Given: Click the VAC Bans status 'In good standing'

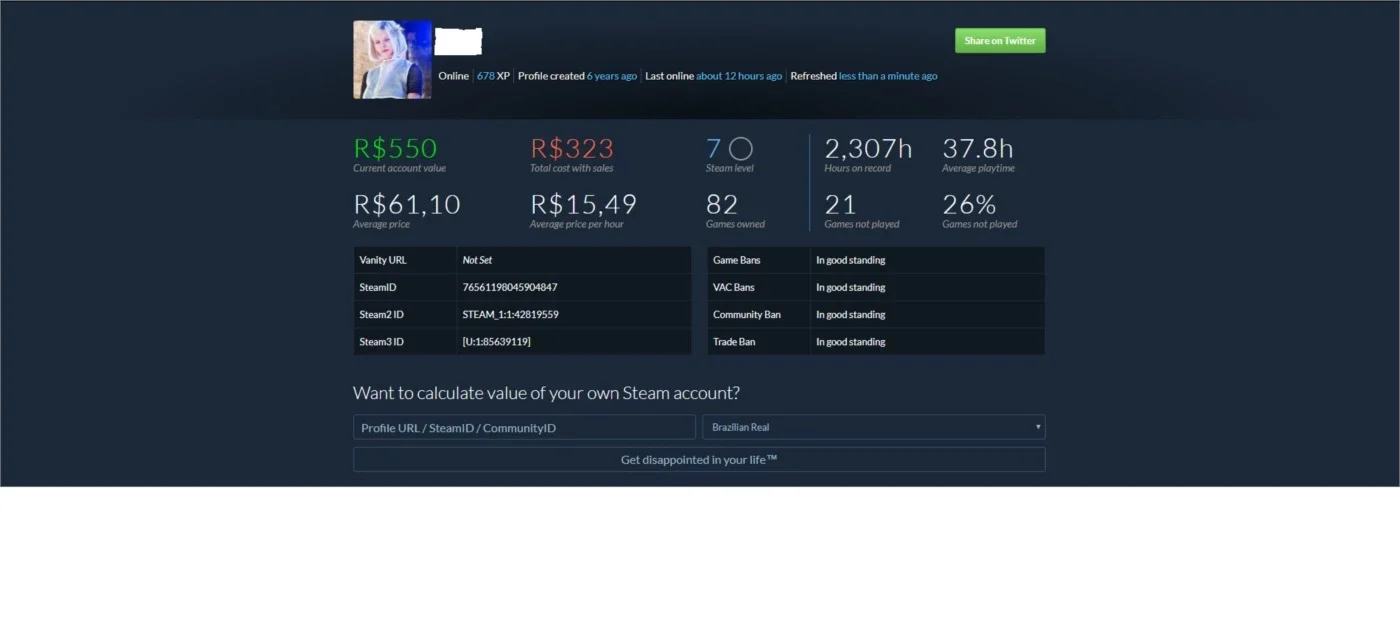Looking at the screenshot, I should pos(850,287).
